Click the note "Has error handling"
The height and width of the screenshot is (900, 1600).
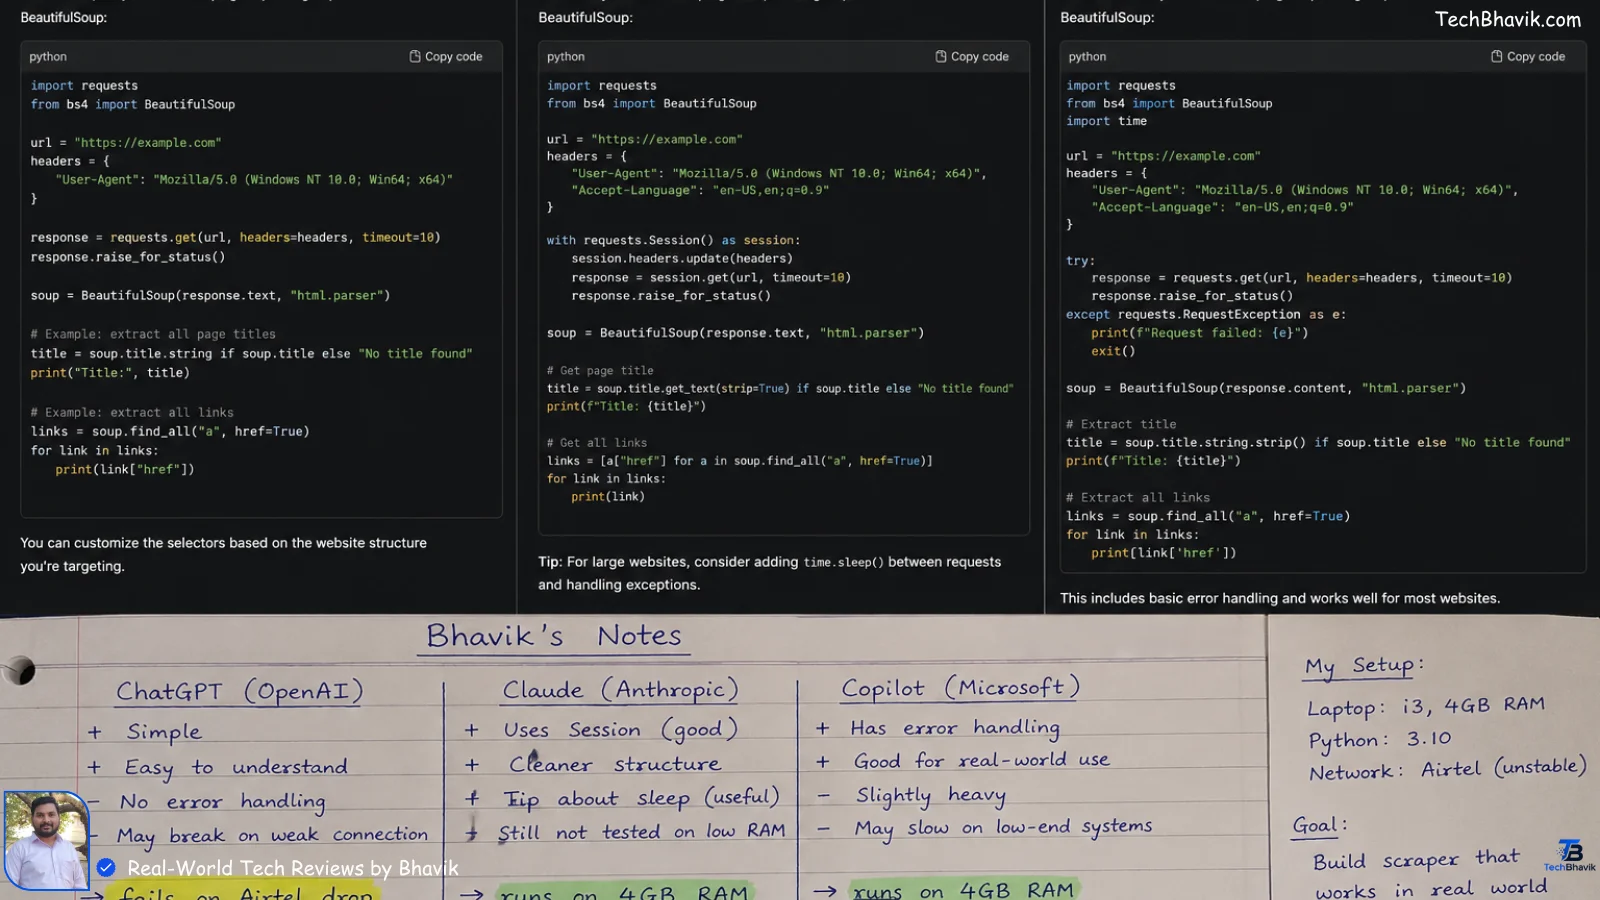tap(955, 728)
